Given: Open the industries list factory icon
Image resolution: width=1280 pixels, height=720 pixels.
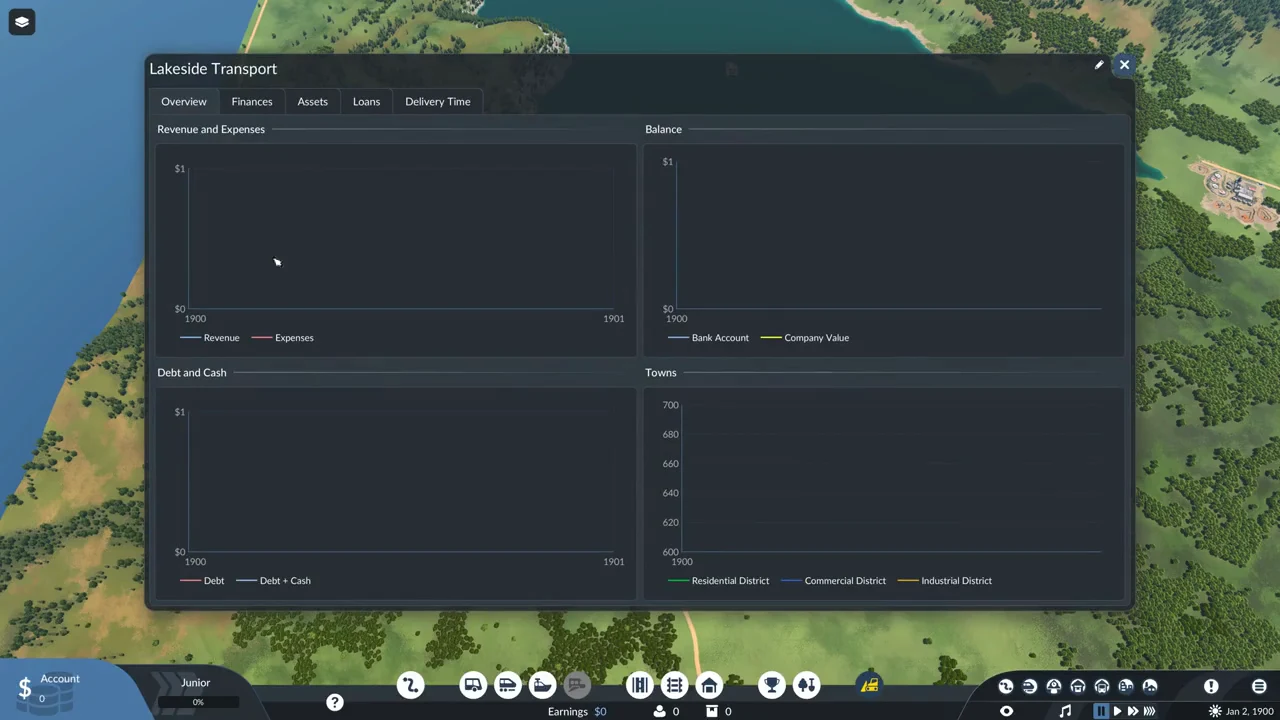Looking at the screenshot, I should point(1150,686).
